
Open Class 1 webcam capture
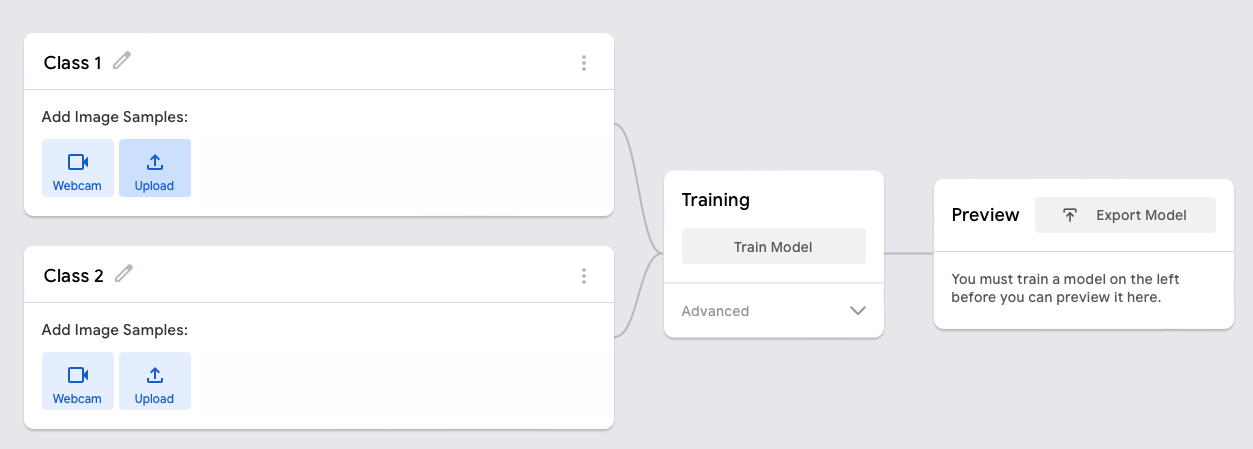point(78,168)
